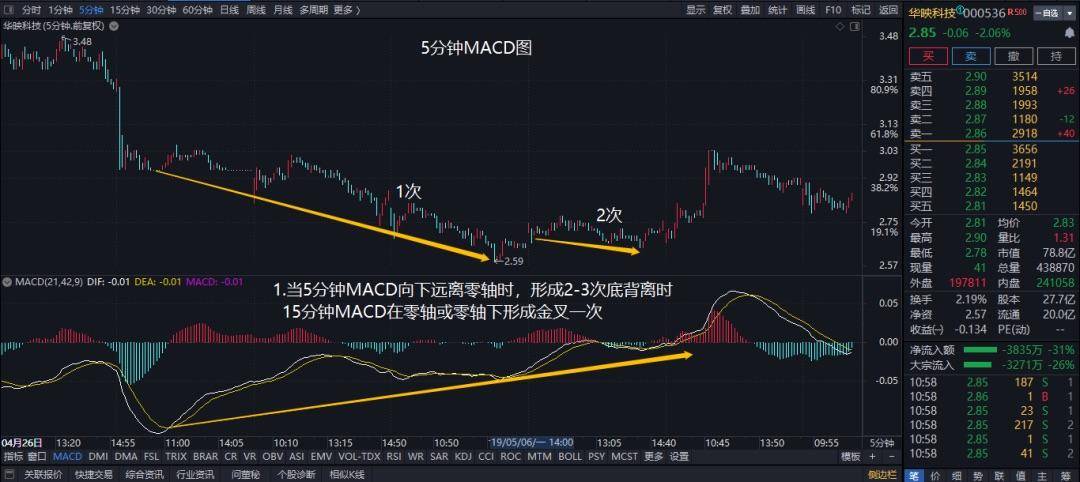1080x482 pixels.
Task: Open 多周期 view
Action: pyautogui.click(x=313, y=10)
